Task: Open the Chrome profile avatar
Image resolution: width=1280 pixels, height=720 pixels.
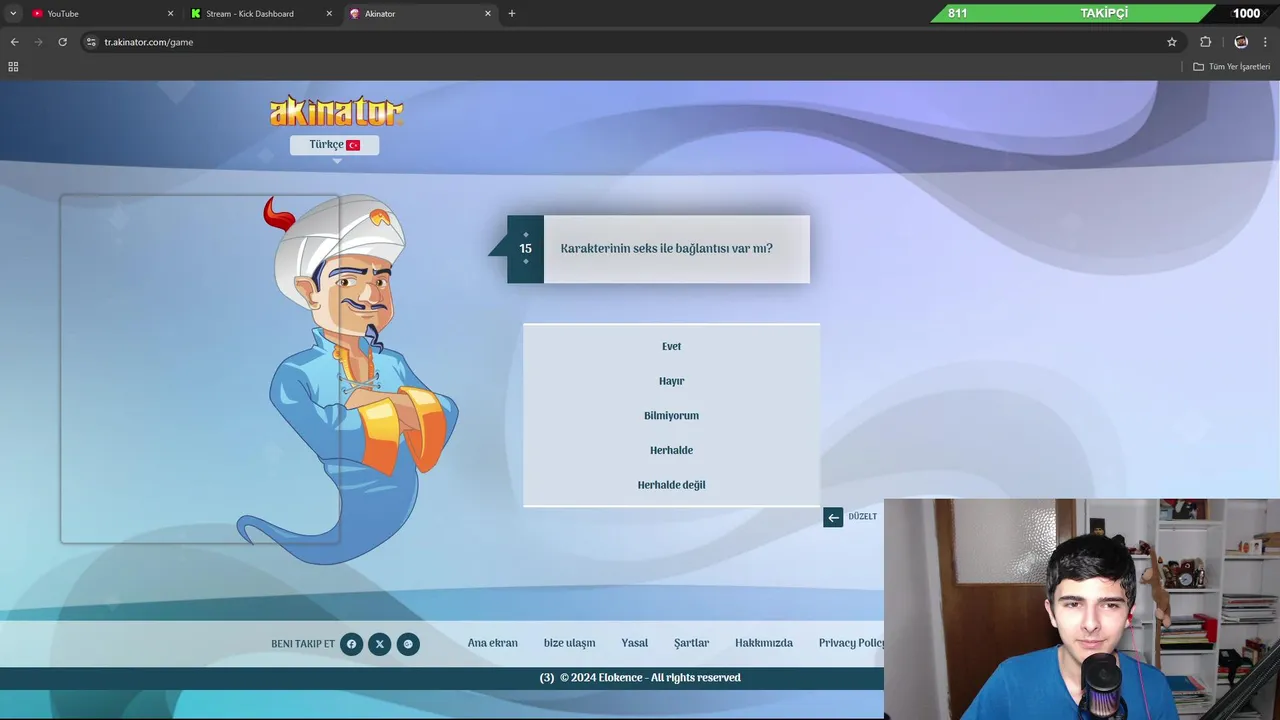Action: (1241, 42)
